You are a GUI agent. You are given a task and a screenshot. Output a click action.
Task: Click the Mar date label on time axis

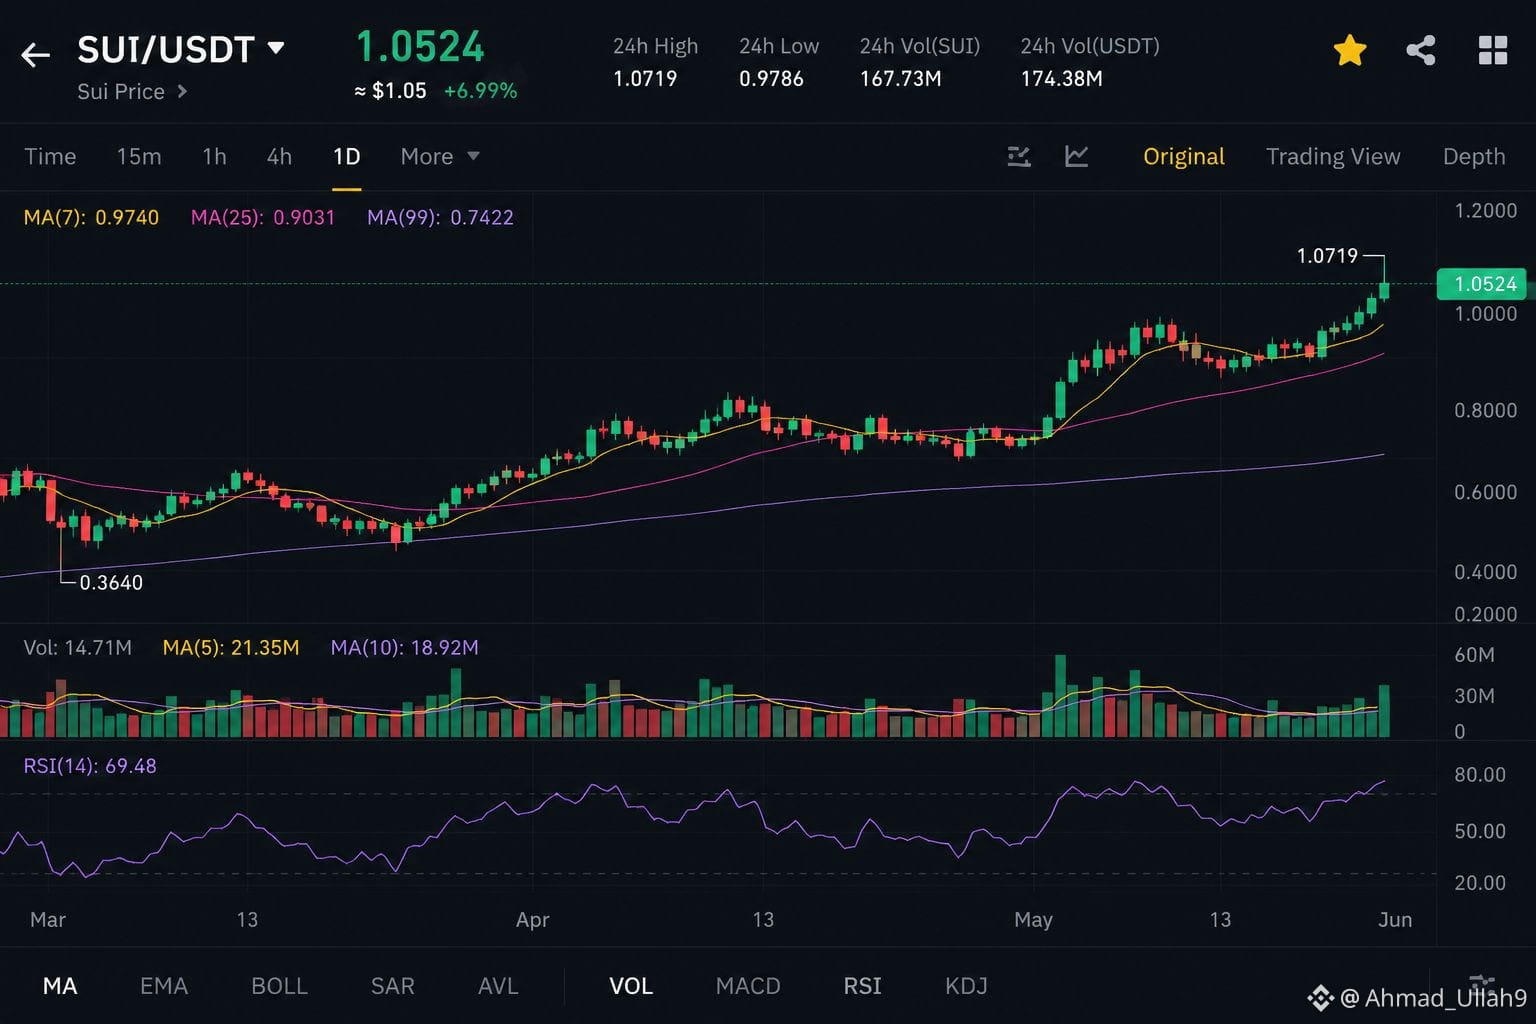click(x=48, y=919)
